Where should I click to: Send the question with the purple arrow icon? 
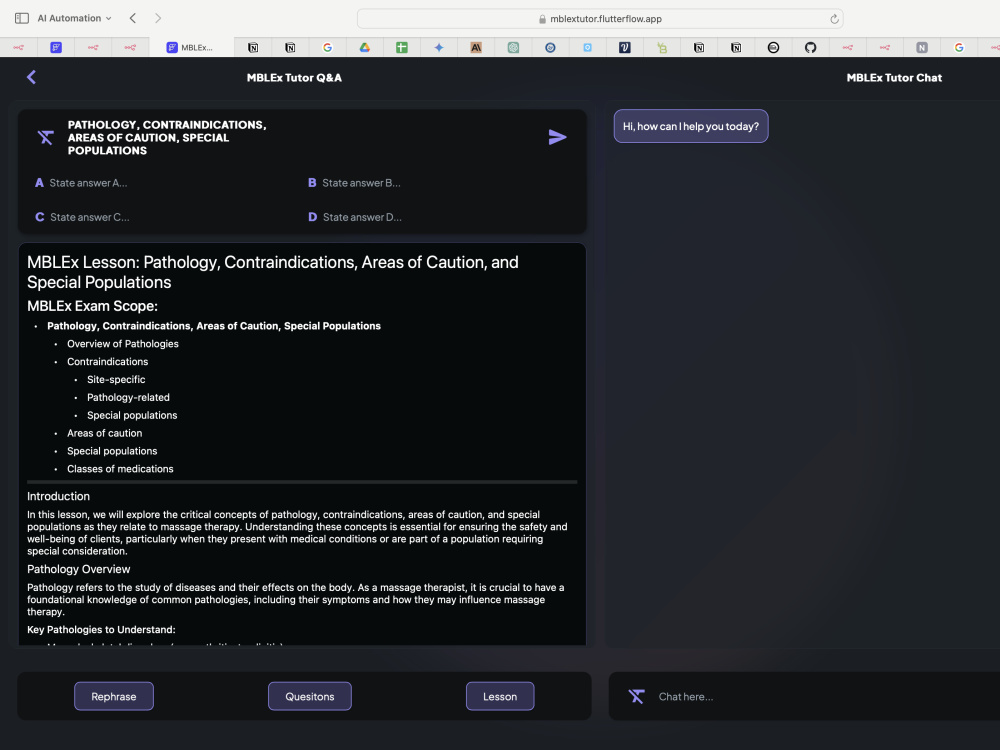[557, 137]
